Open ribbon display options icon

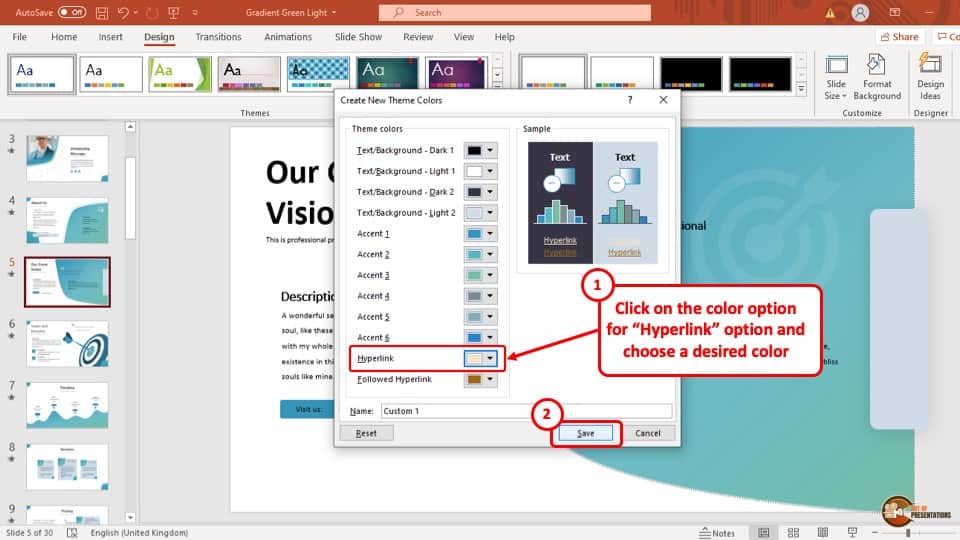coord(894,12)
